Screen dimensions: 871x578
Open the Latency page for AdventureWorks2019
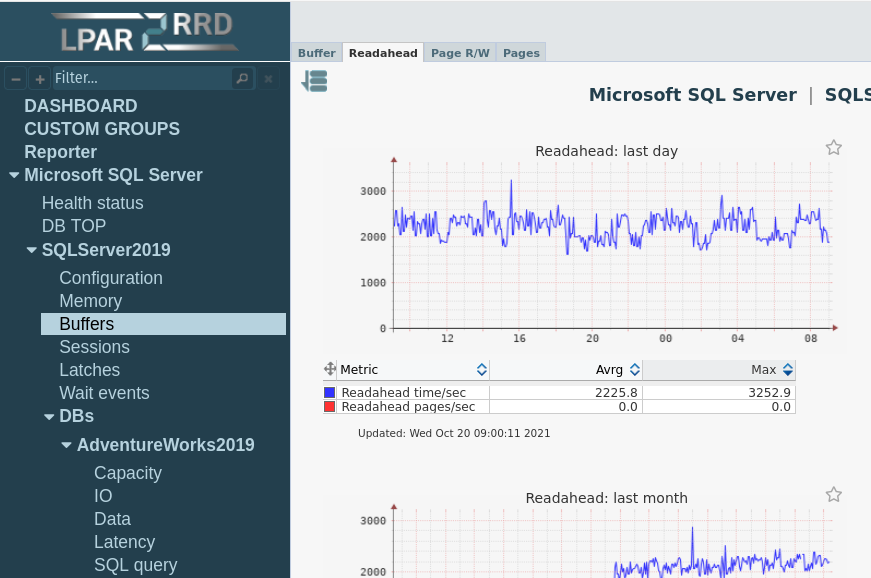pos(125,541)
